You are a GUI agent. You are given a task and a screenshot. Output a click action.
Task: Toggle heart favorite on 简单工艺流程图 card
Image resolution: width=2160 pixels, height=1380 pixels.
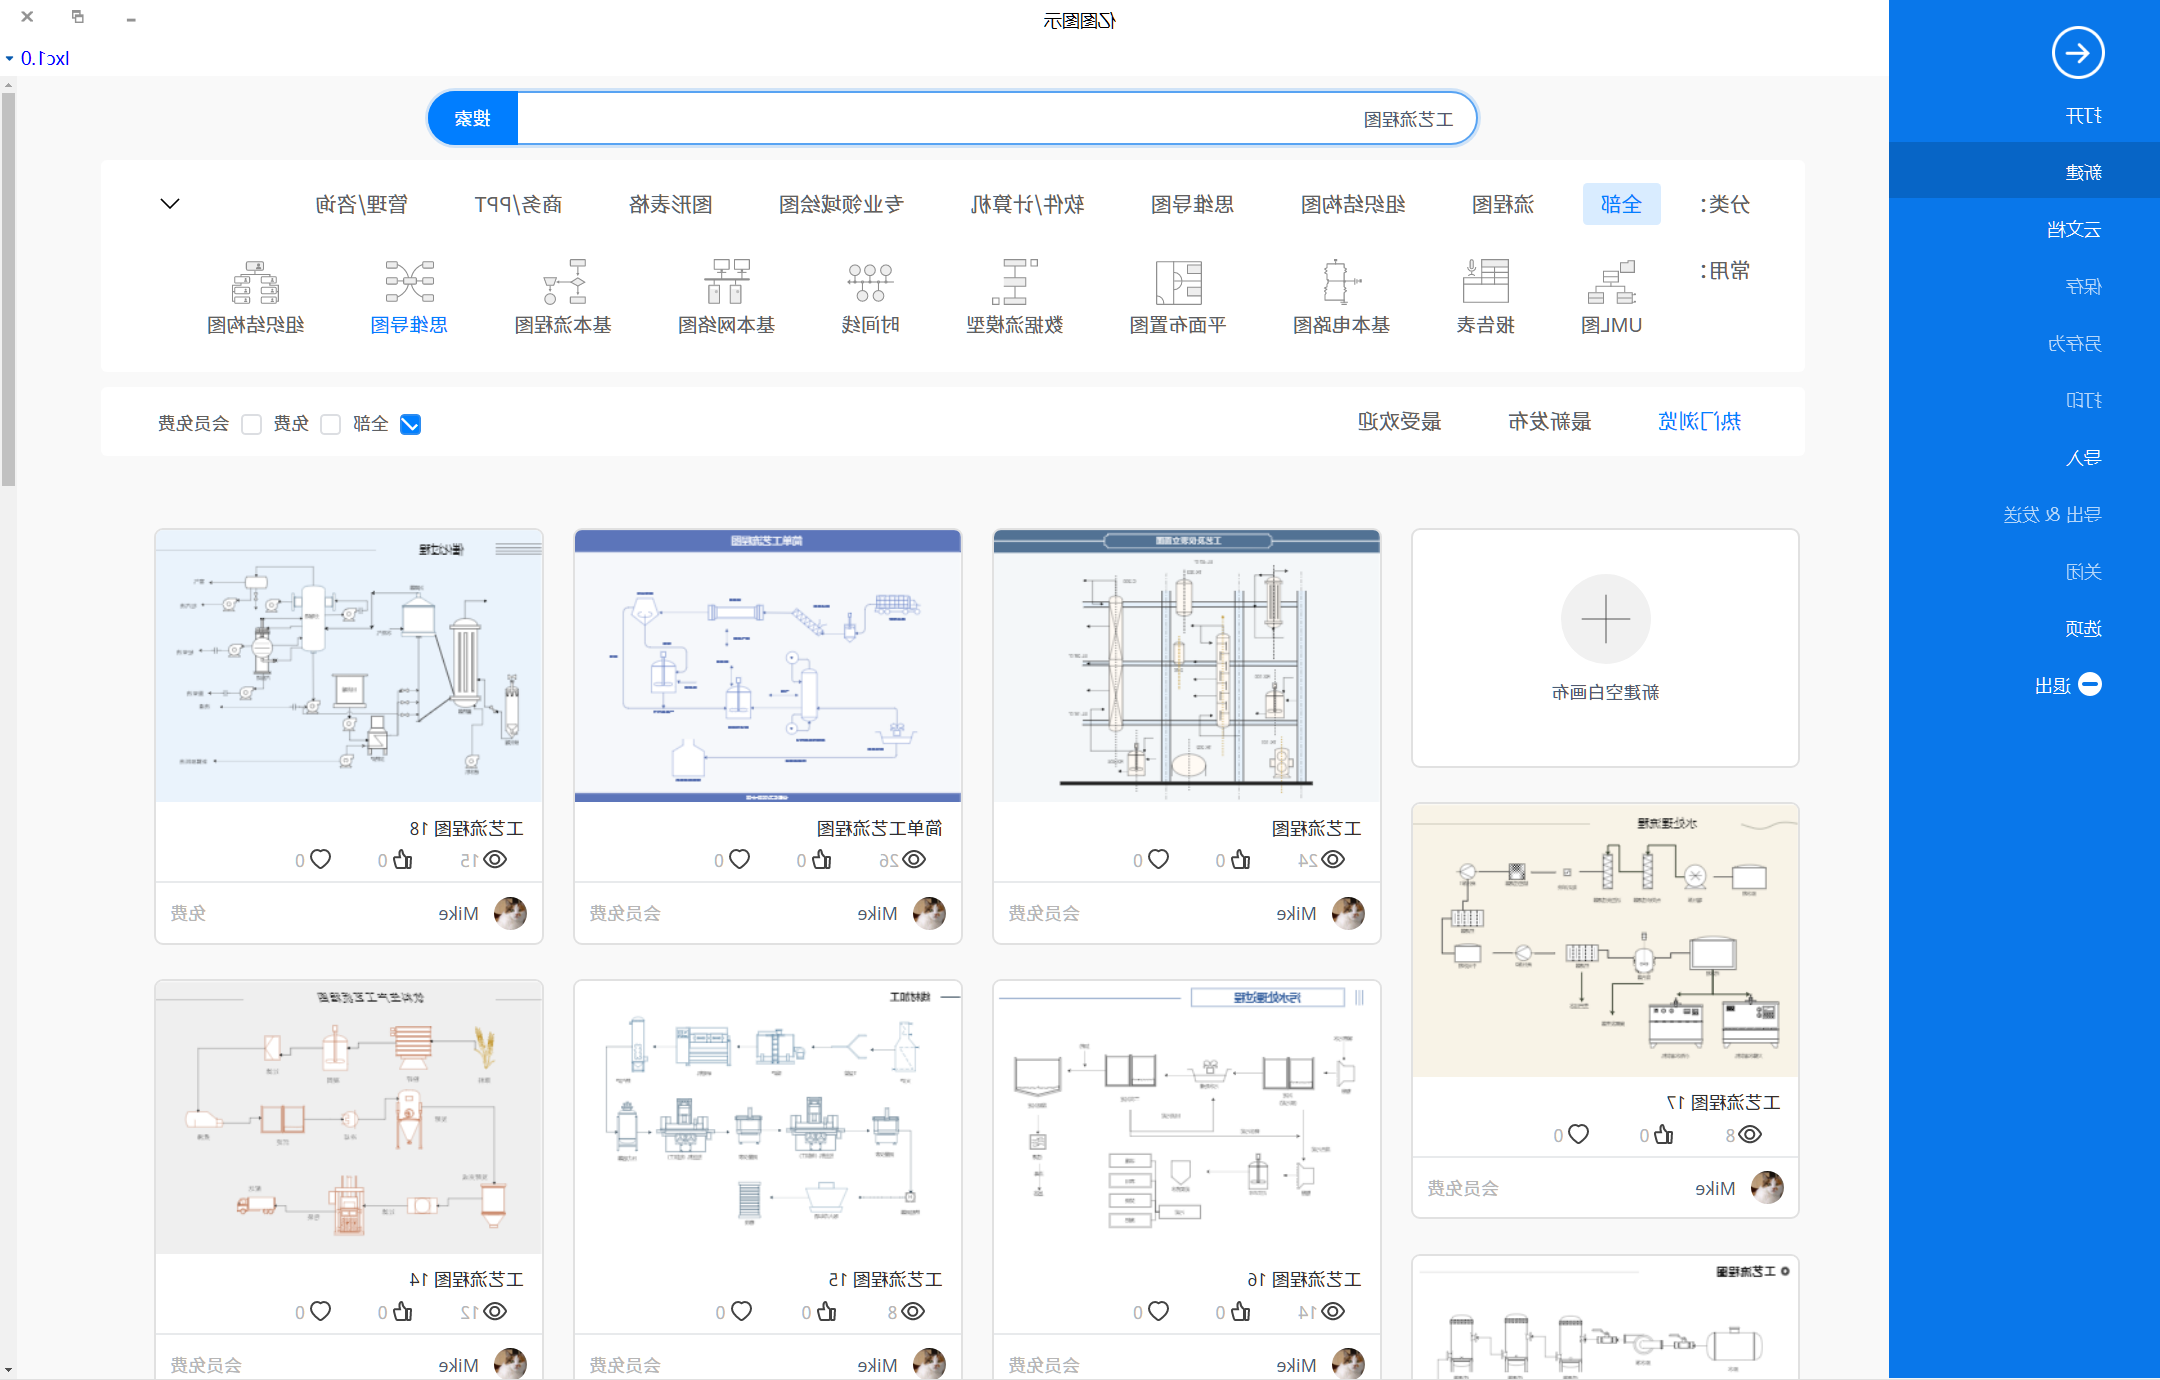[x=739, y=859]
